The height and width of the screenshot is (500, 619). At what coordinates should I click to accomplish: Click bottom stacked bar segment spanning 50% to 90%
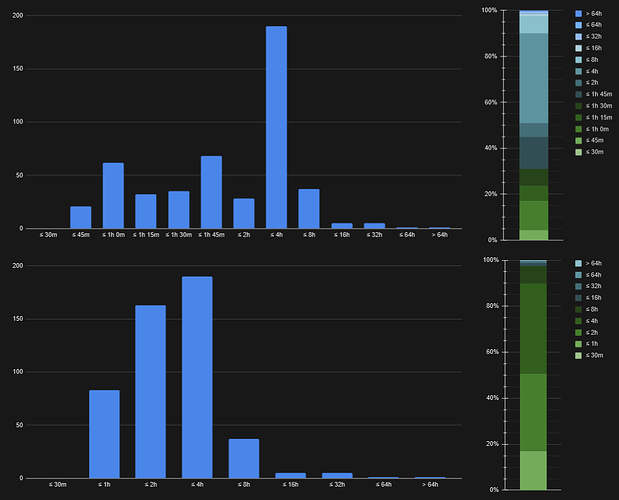click(533, 329)
